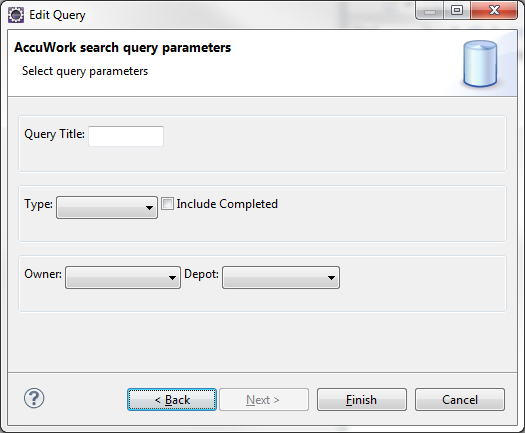Minimize the Edit Query dialog

point(430,11)
